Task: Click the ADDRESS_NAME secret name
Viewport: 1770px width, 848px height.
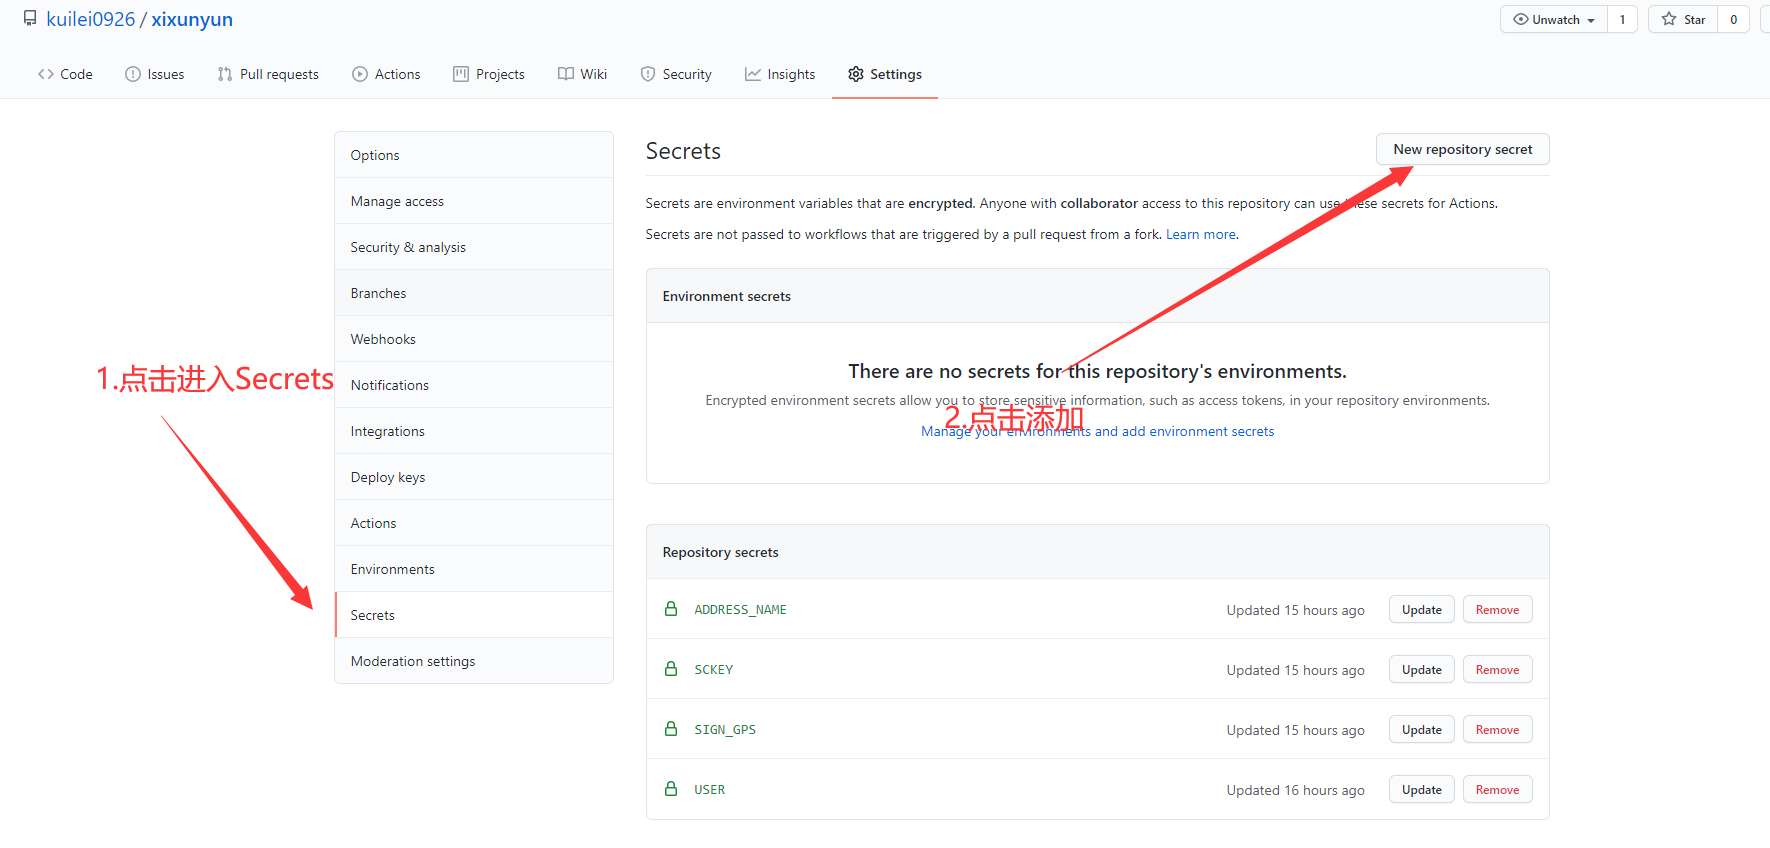Action: (740, 609)
